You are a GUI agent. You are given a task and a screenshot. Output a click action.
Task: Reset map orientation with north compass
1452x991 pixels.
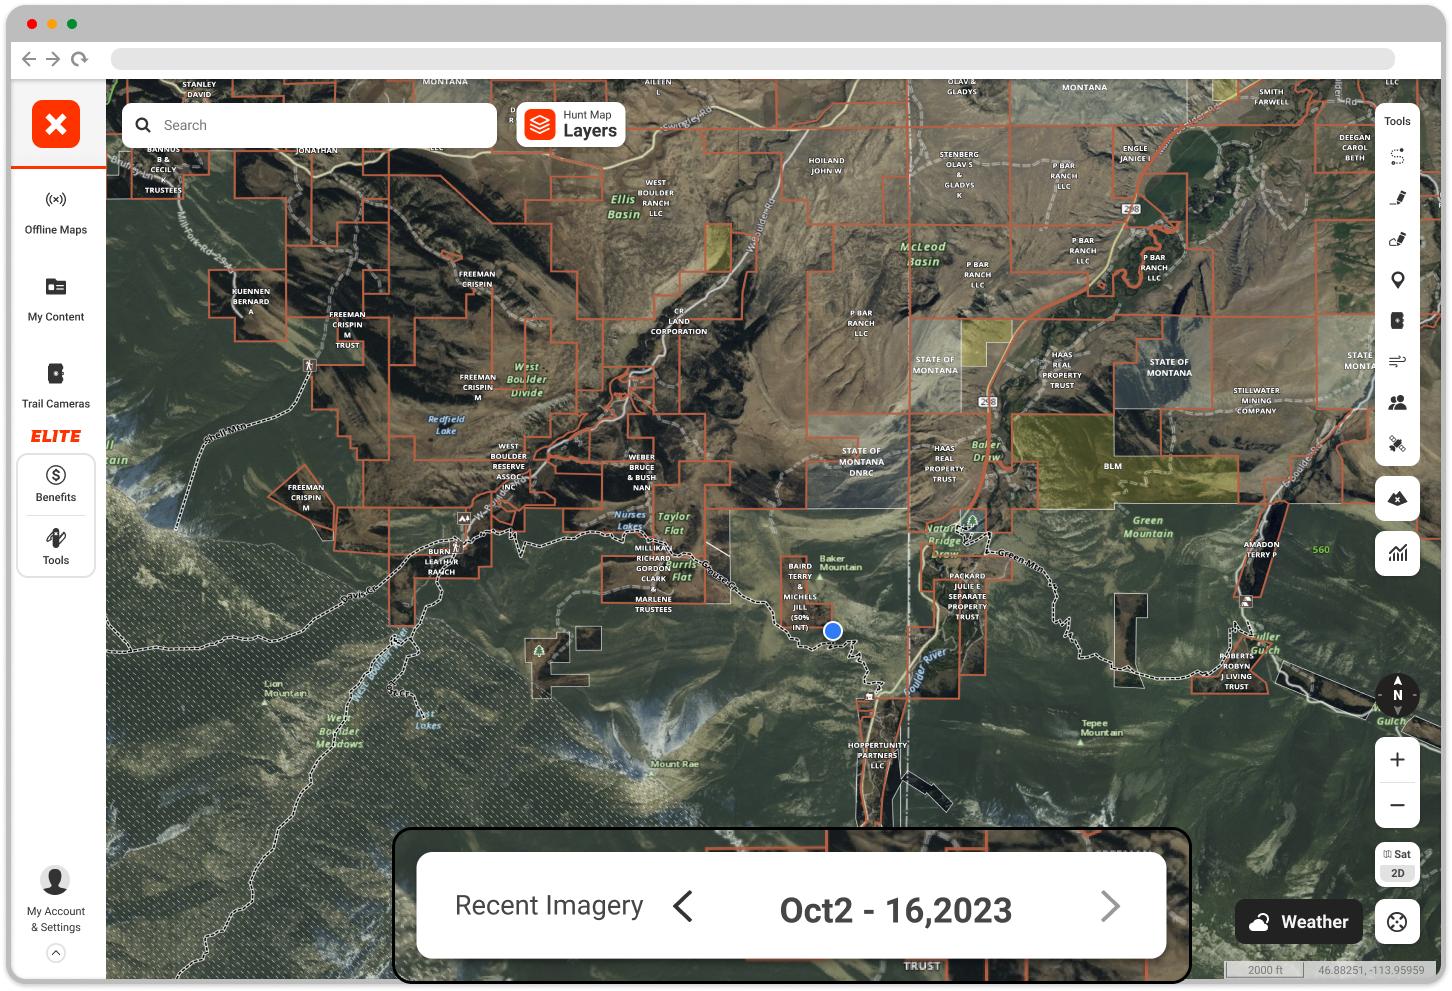(1397, 695)
